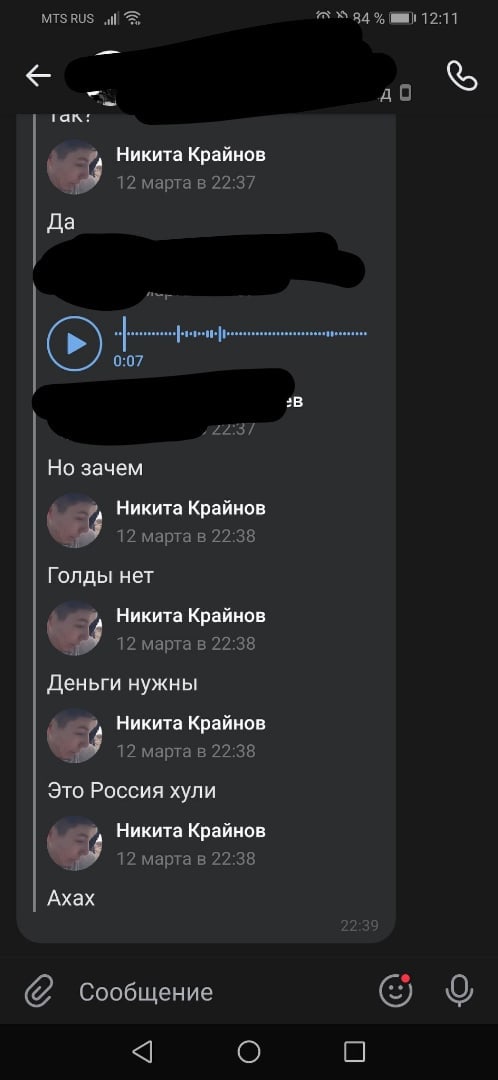Tap avatar above the 'Ахах' message
Image resolution: width=498 pixels, height=1080 pixels.
(x=74, y=843)
